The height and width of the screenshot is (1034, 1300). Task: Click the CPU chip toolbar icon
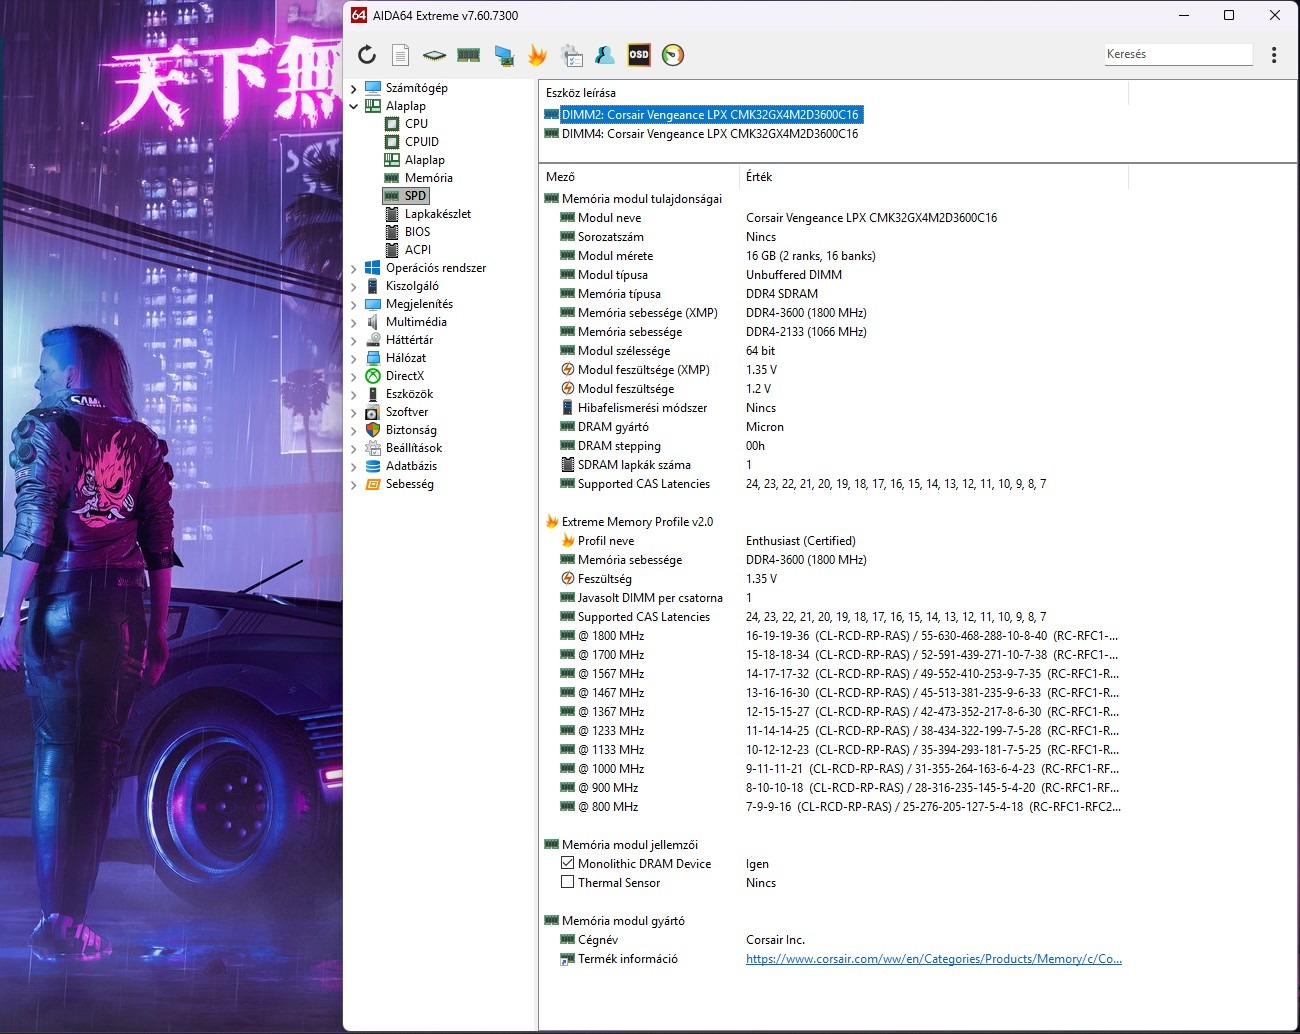pyautogui.click(x=434, y=55)
